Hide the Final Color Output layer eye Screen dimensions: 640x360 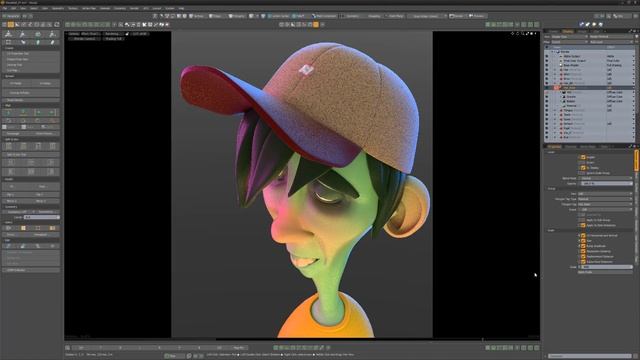pos(547,61)
